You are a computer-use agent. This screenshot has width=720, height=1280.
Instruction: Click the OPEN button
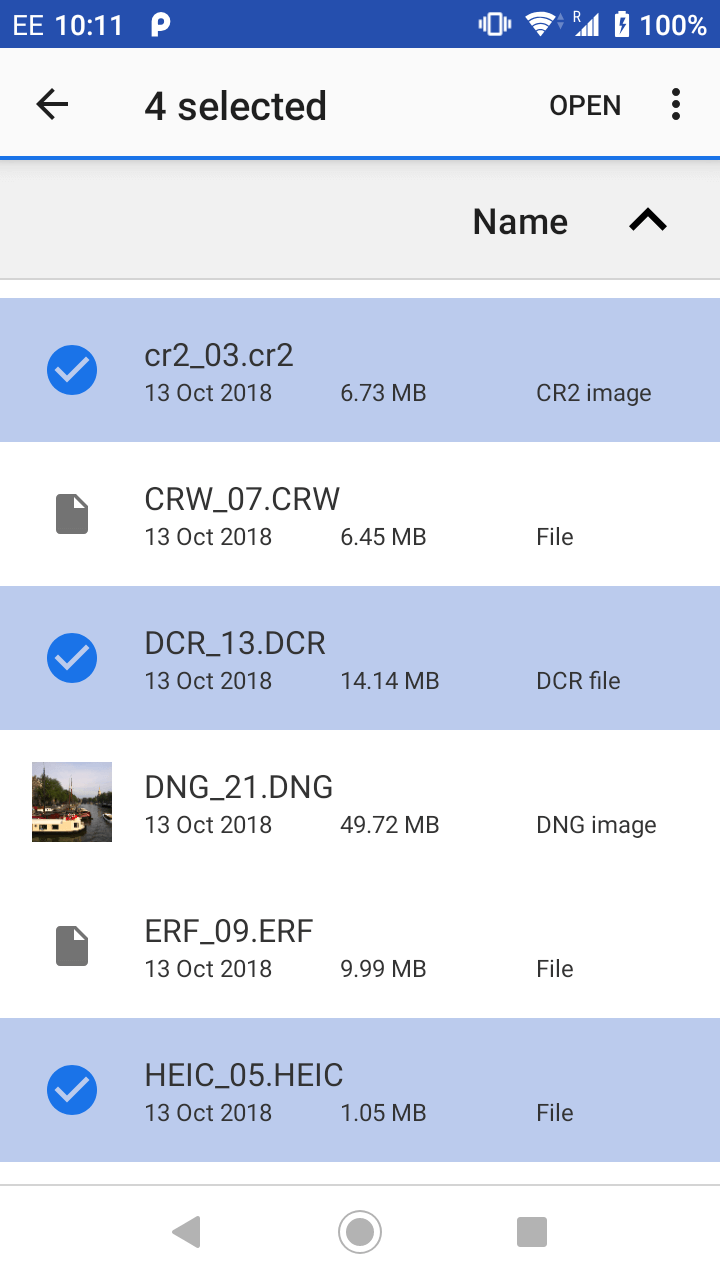pos(585,105)
